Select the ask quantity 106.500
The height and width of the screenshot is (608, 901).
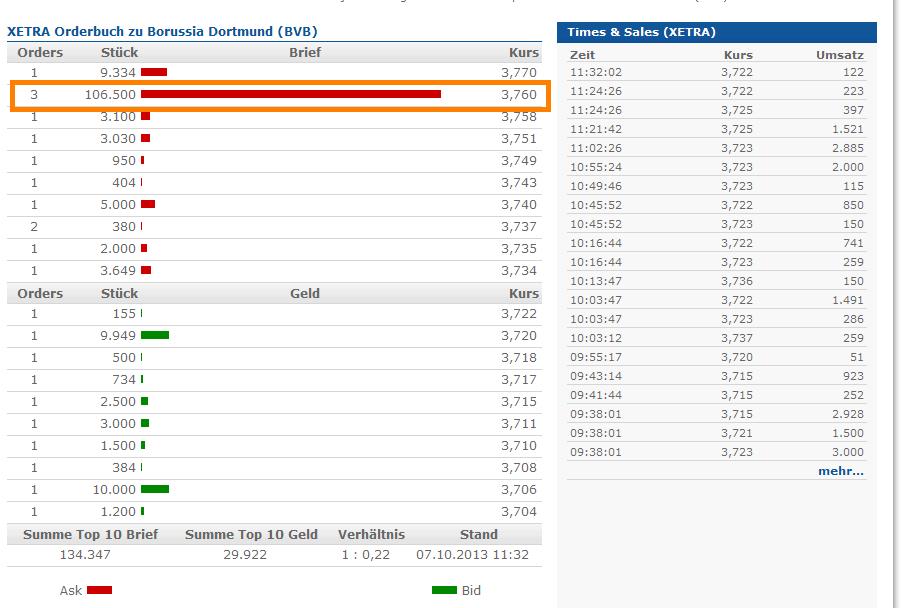click(x=110, y=94)
